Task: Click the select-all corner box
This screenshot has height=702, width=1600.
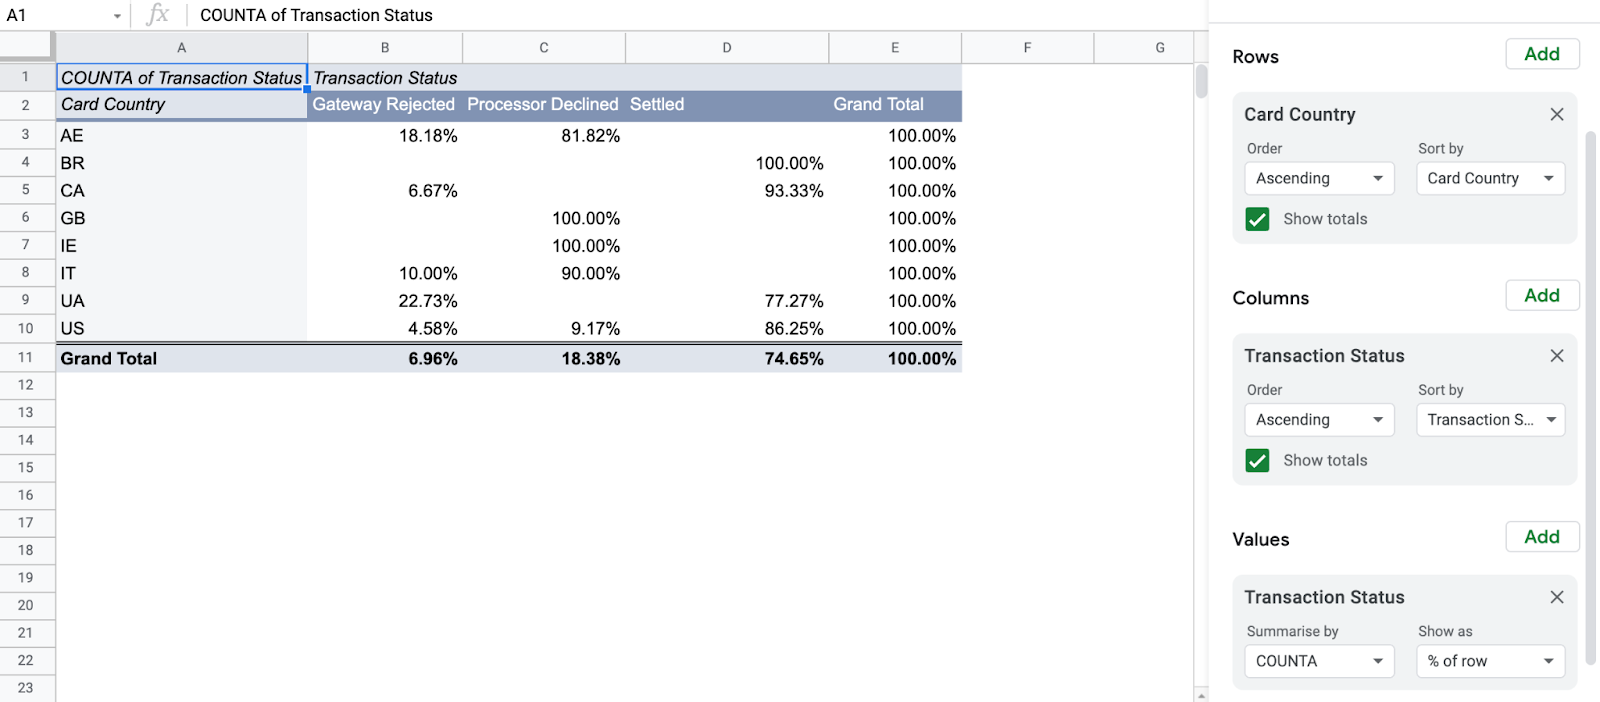Action: (x=27, y=45)
